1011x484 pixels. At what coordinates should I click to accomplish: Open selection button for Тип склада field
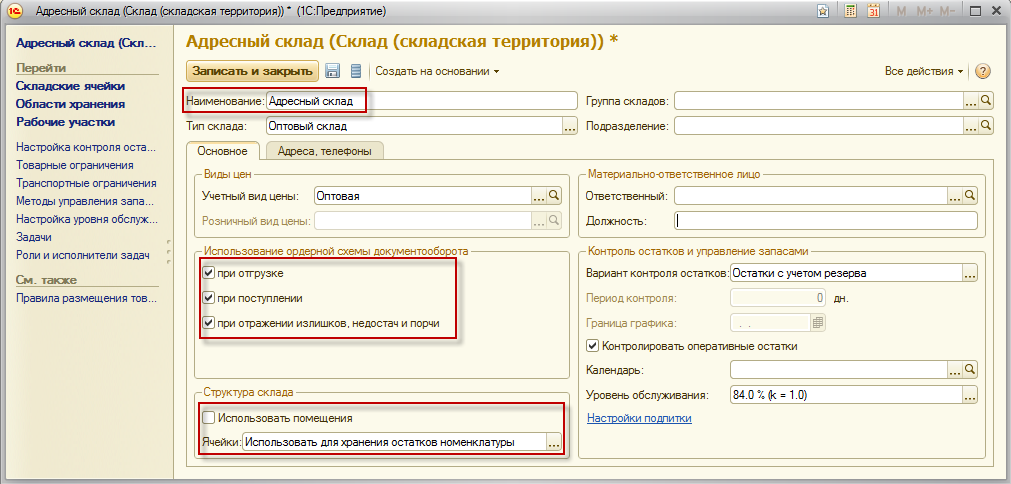tap(570, 126)
